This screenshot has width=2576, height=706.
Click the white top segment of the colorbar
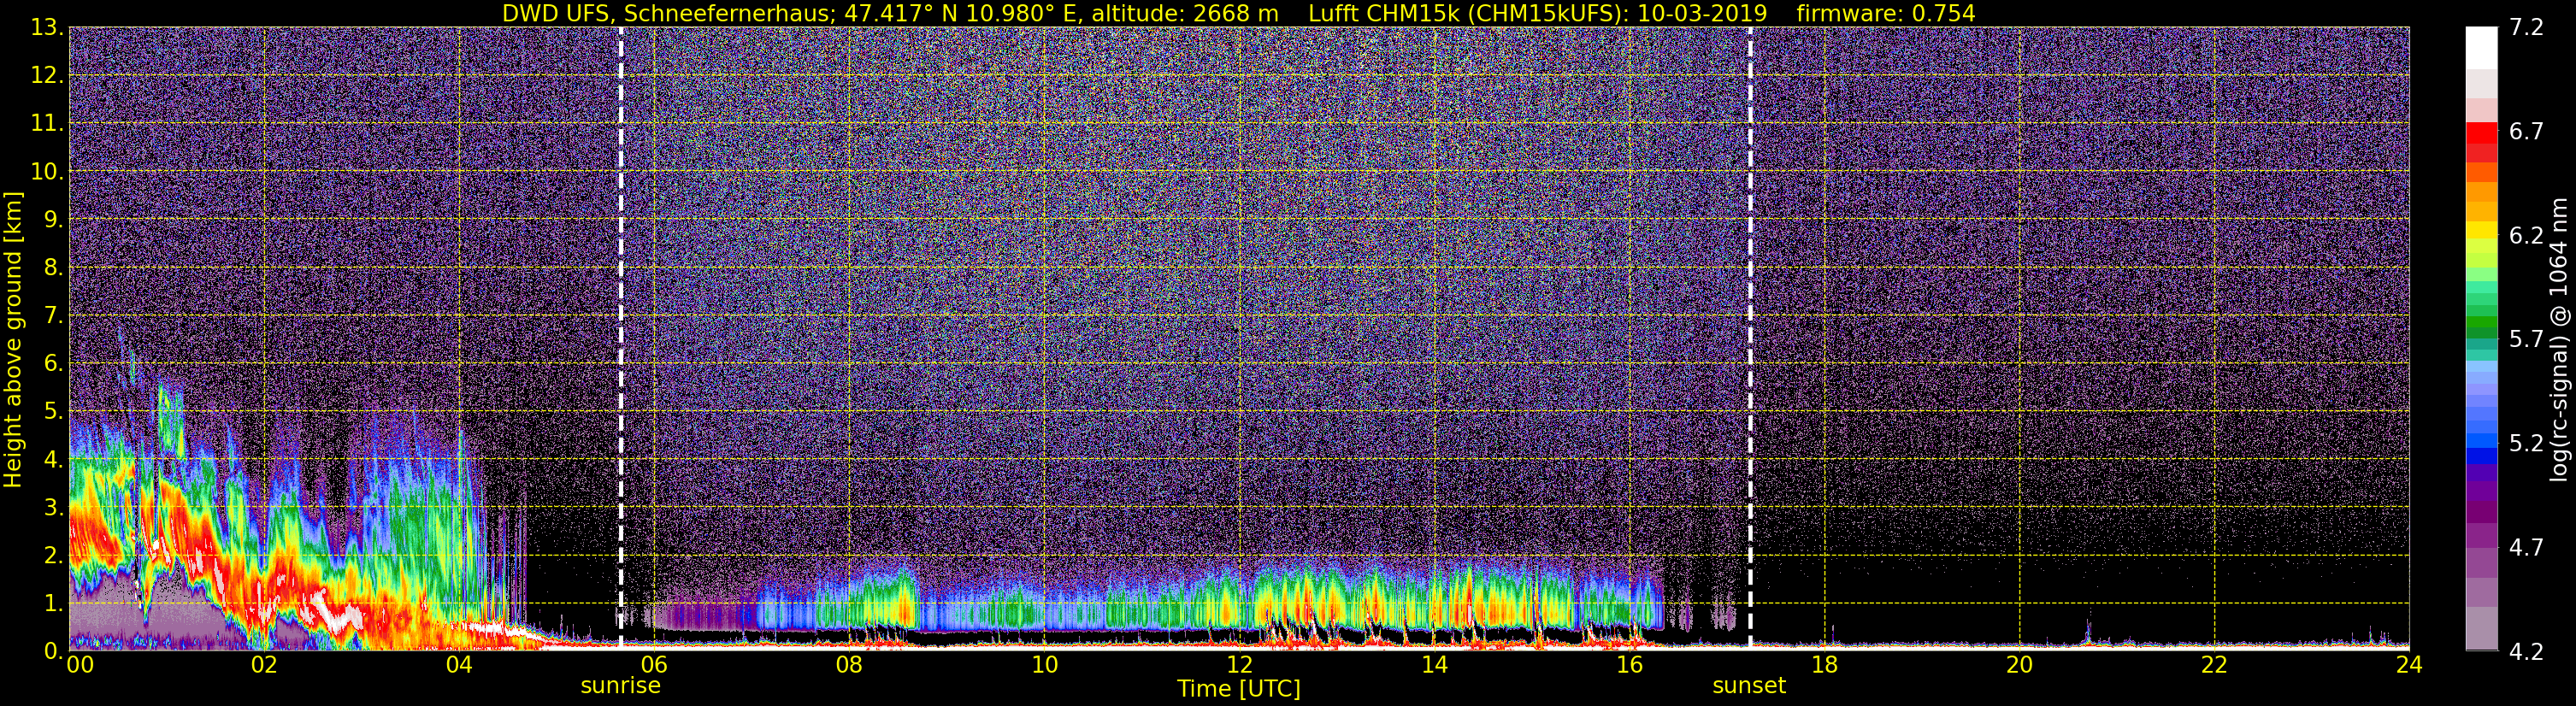pyautogui.click(x=2482, y=47)
